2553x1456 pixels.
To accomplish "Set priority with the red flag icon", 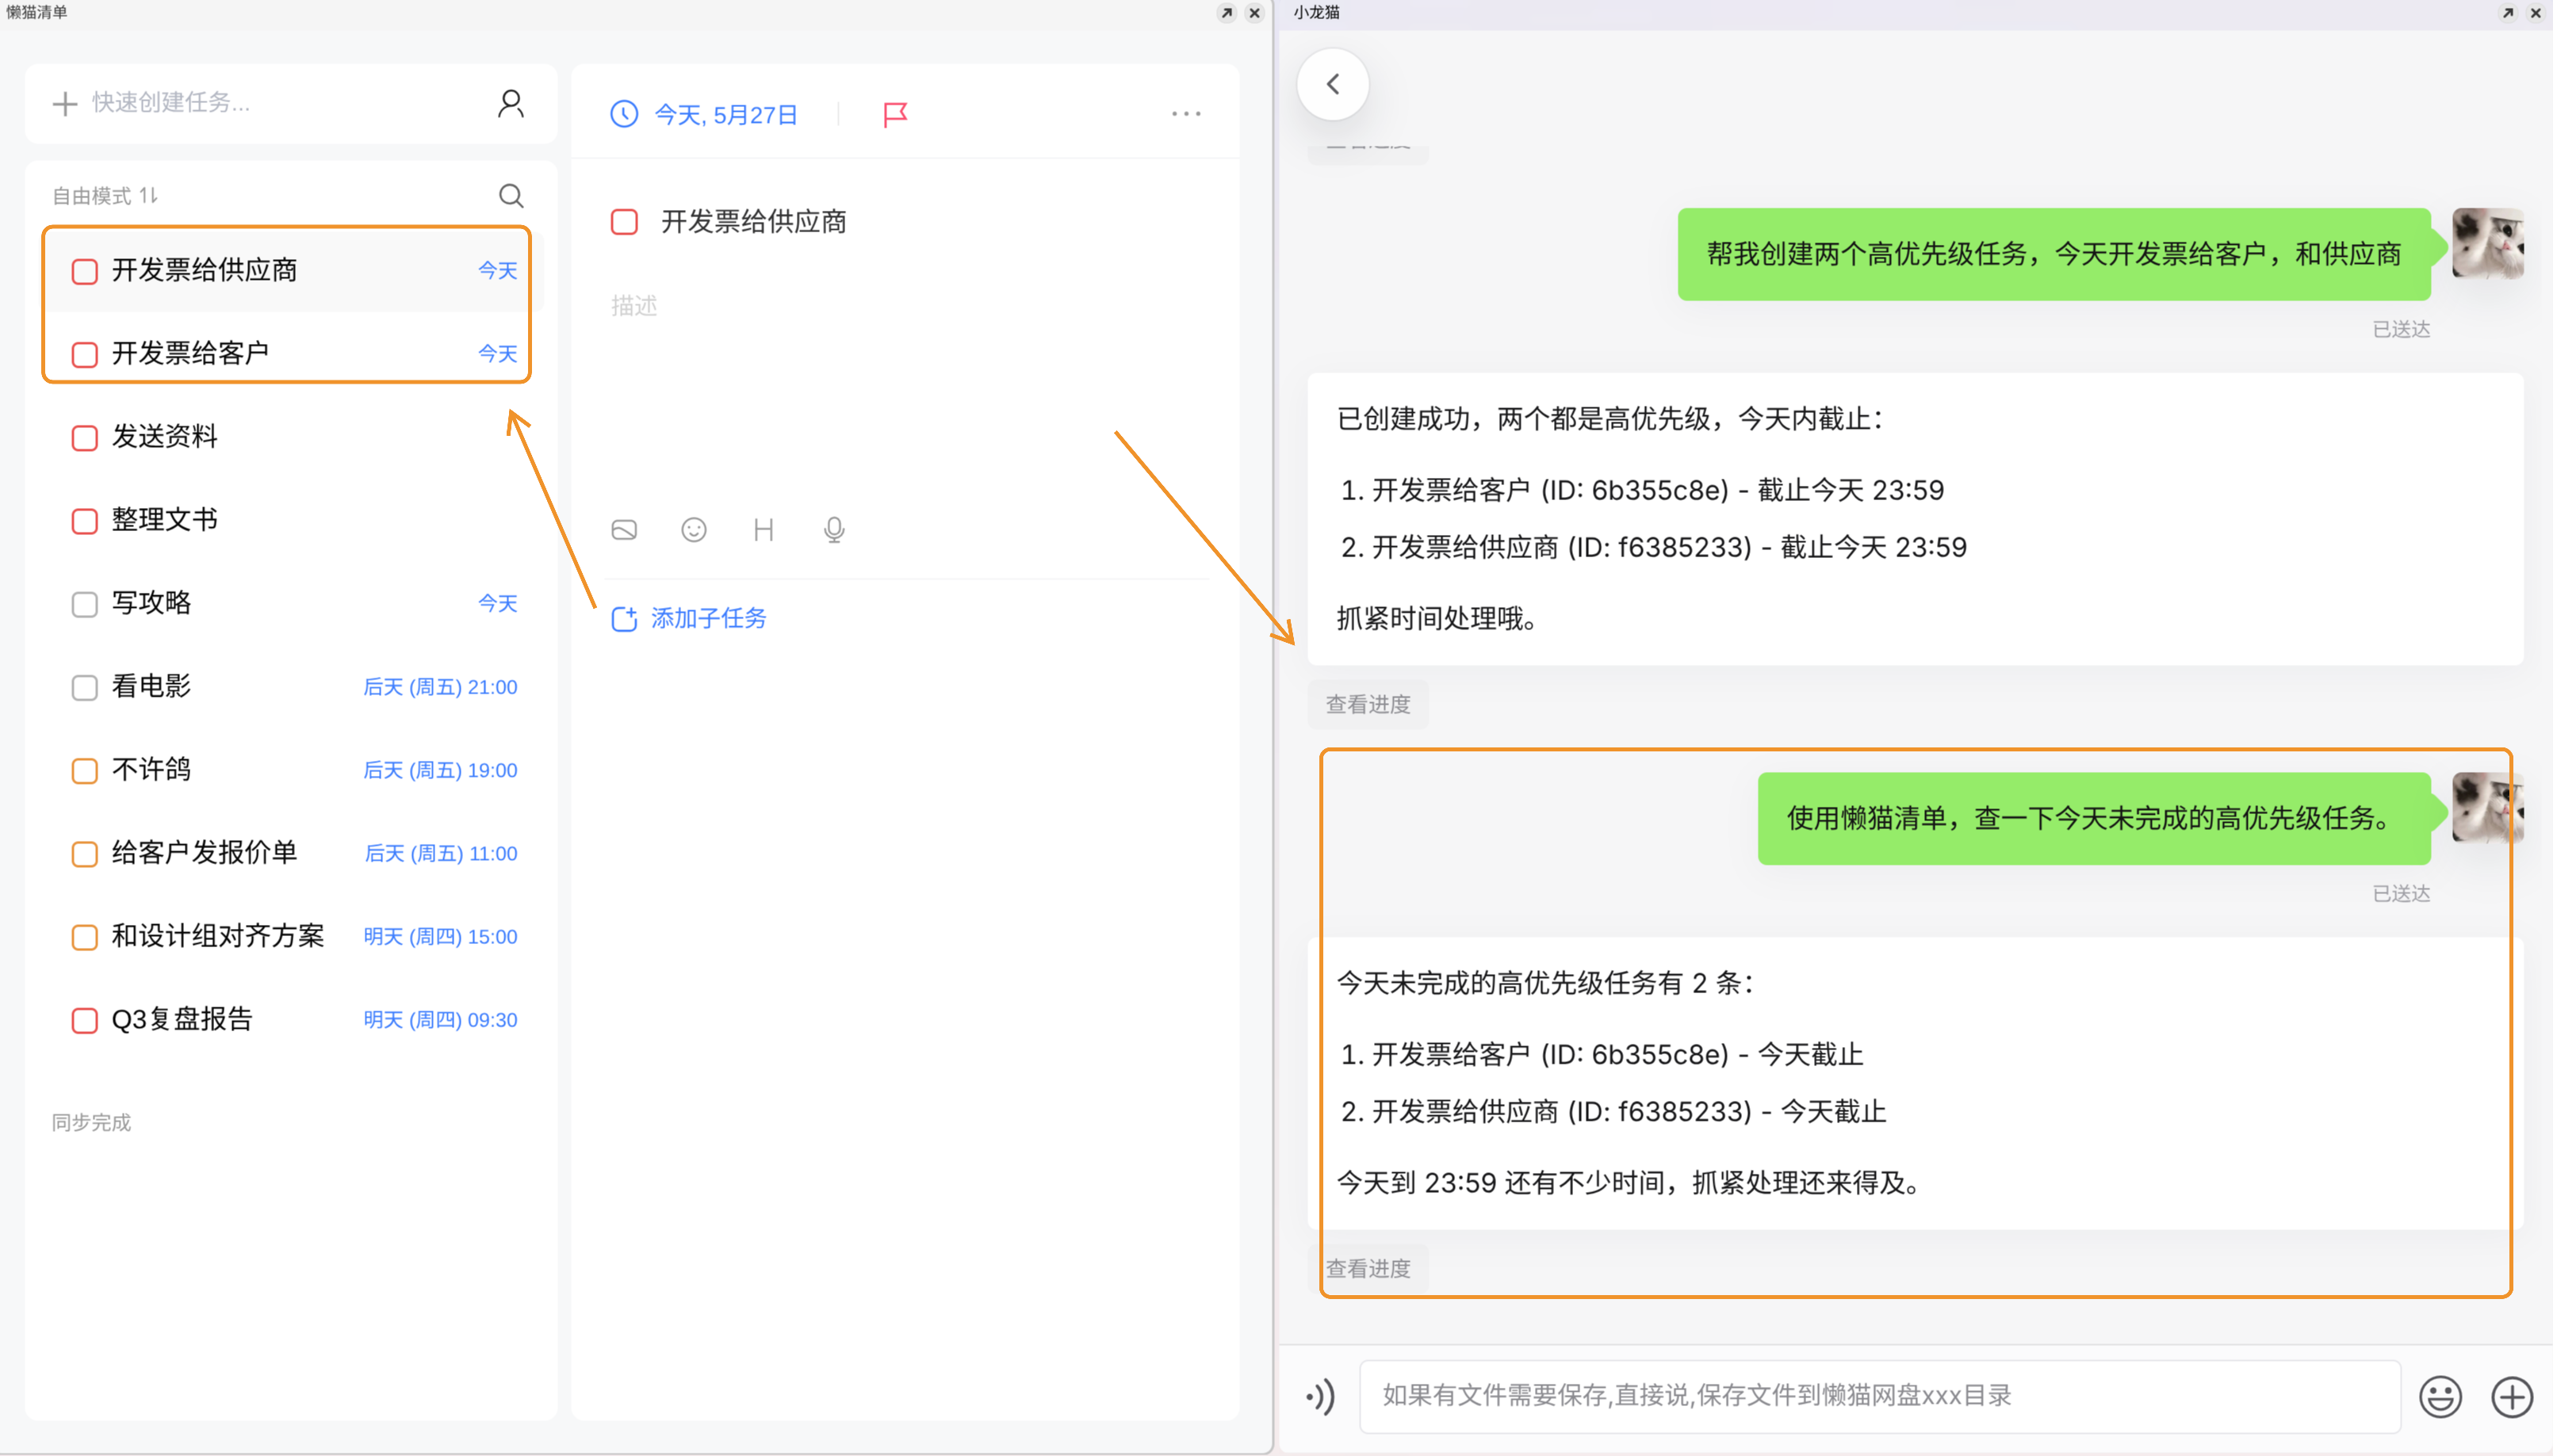I will [895, 115].
